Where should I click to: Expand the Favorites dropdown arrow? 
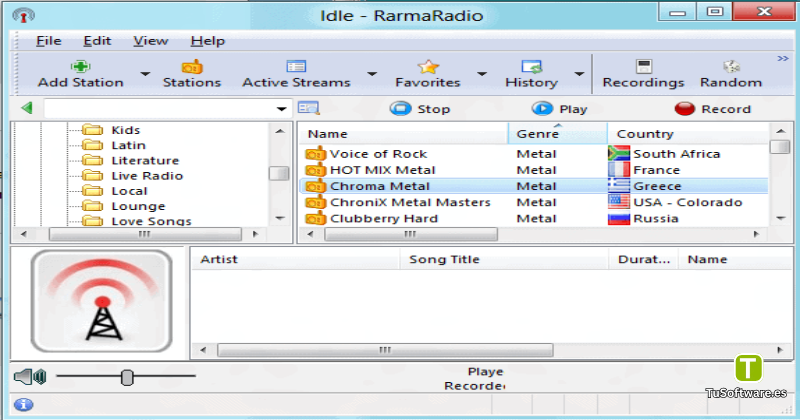(482, 75)
